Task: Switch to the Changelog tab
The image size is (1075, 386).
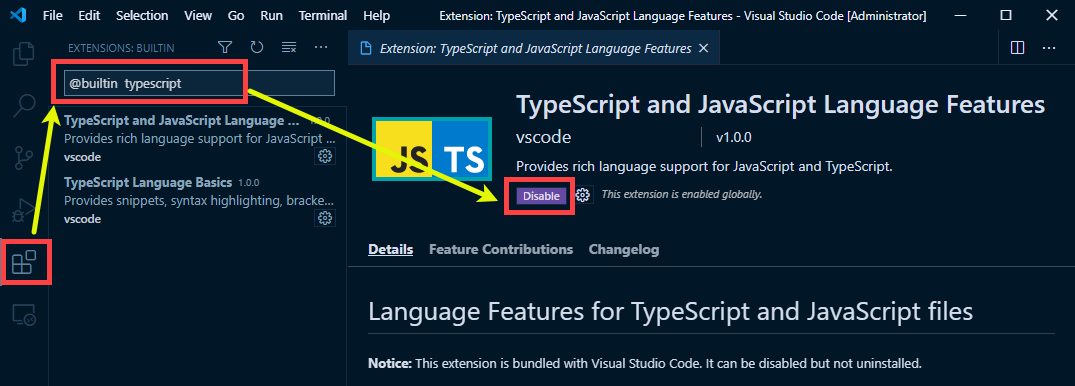Action: [x=624, y=250]
